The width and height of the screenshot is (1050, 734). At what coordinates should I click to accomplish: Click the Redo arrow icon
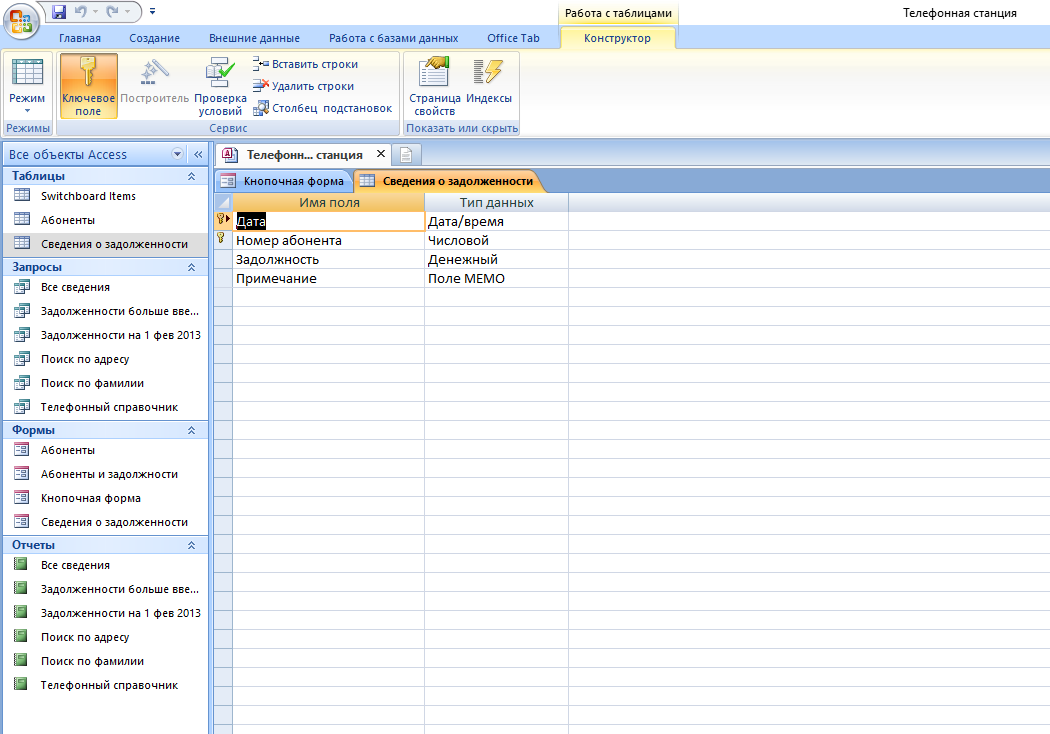(x=112, y=11)
